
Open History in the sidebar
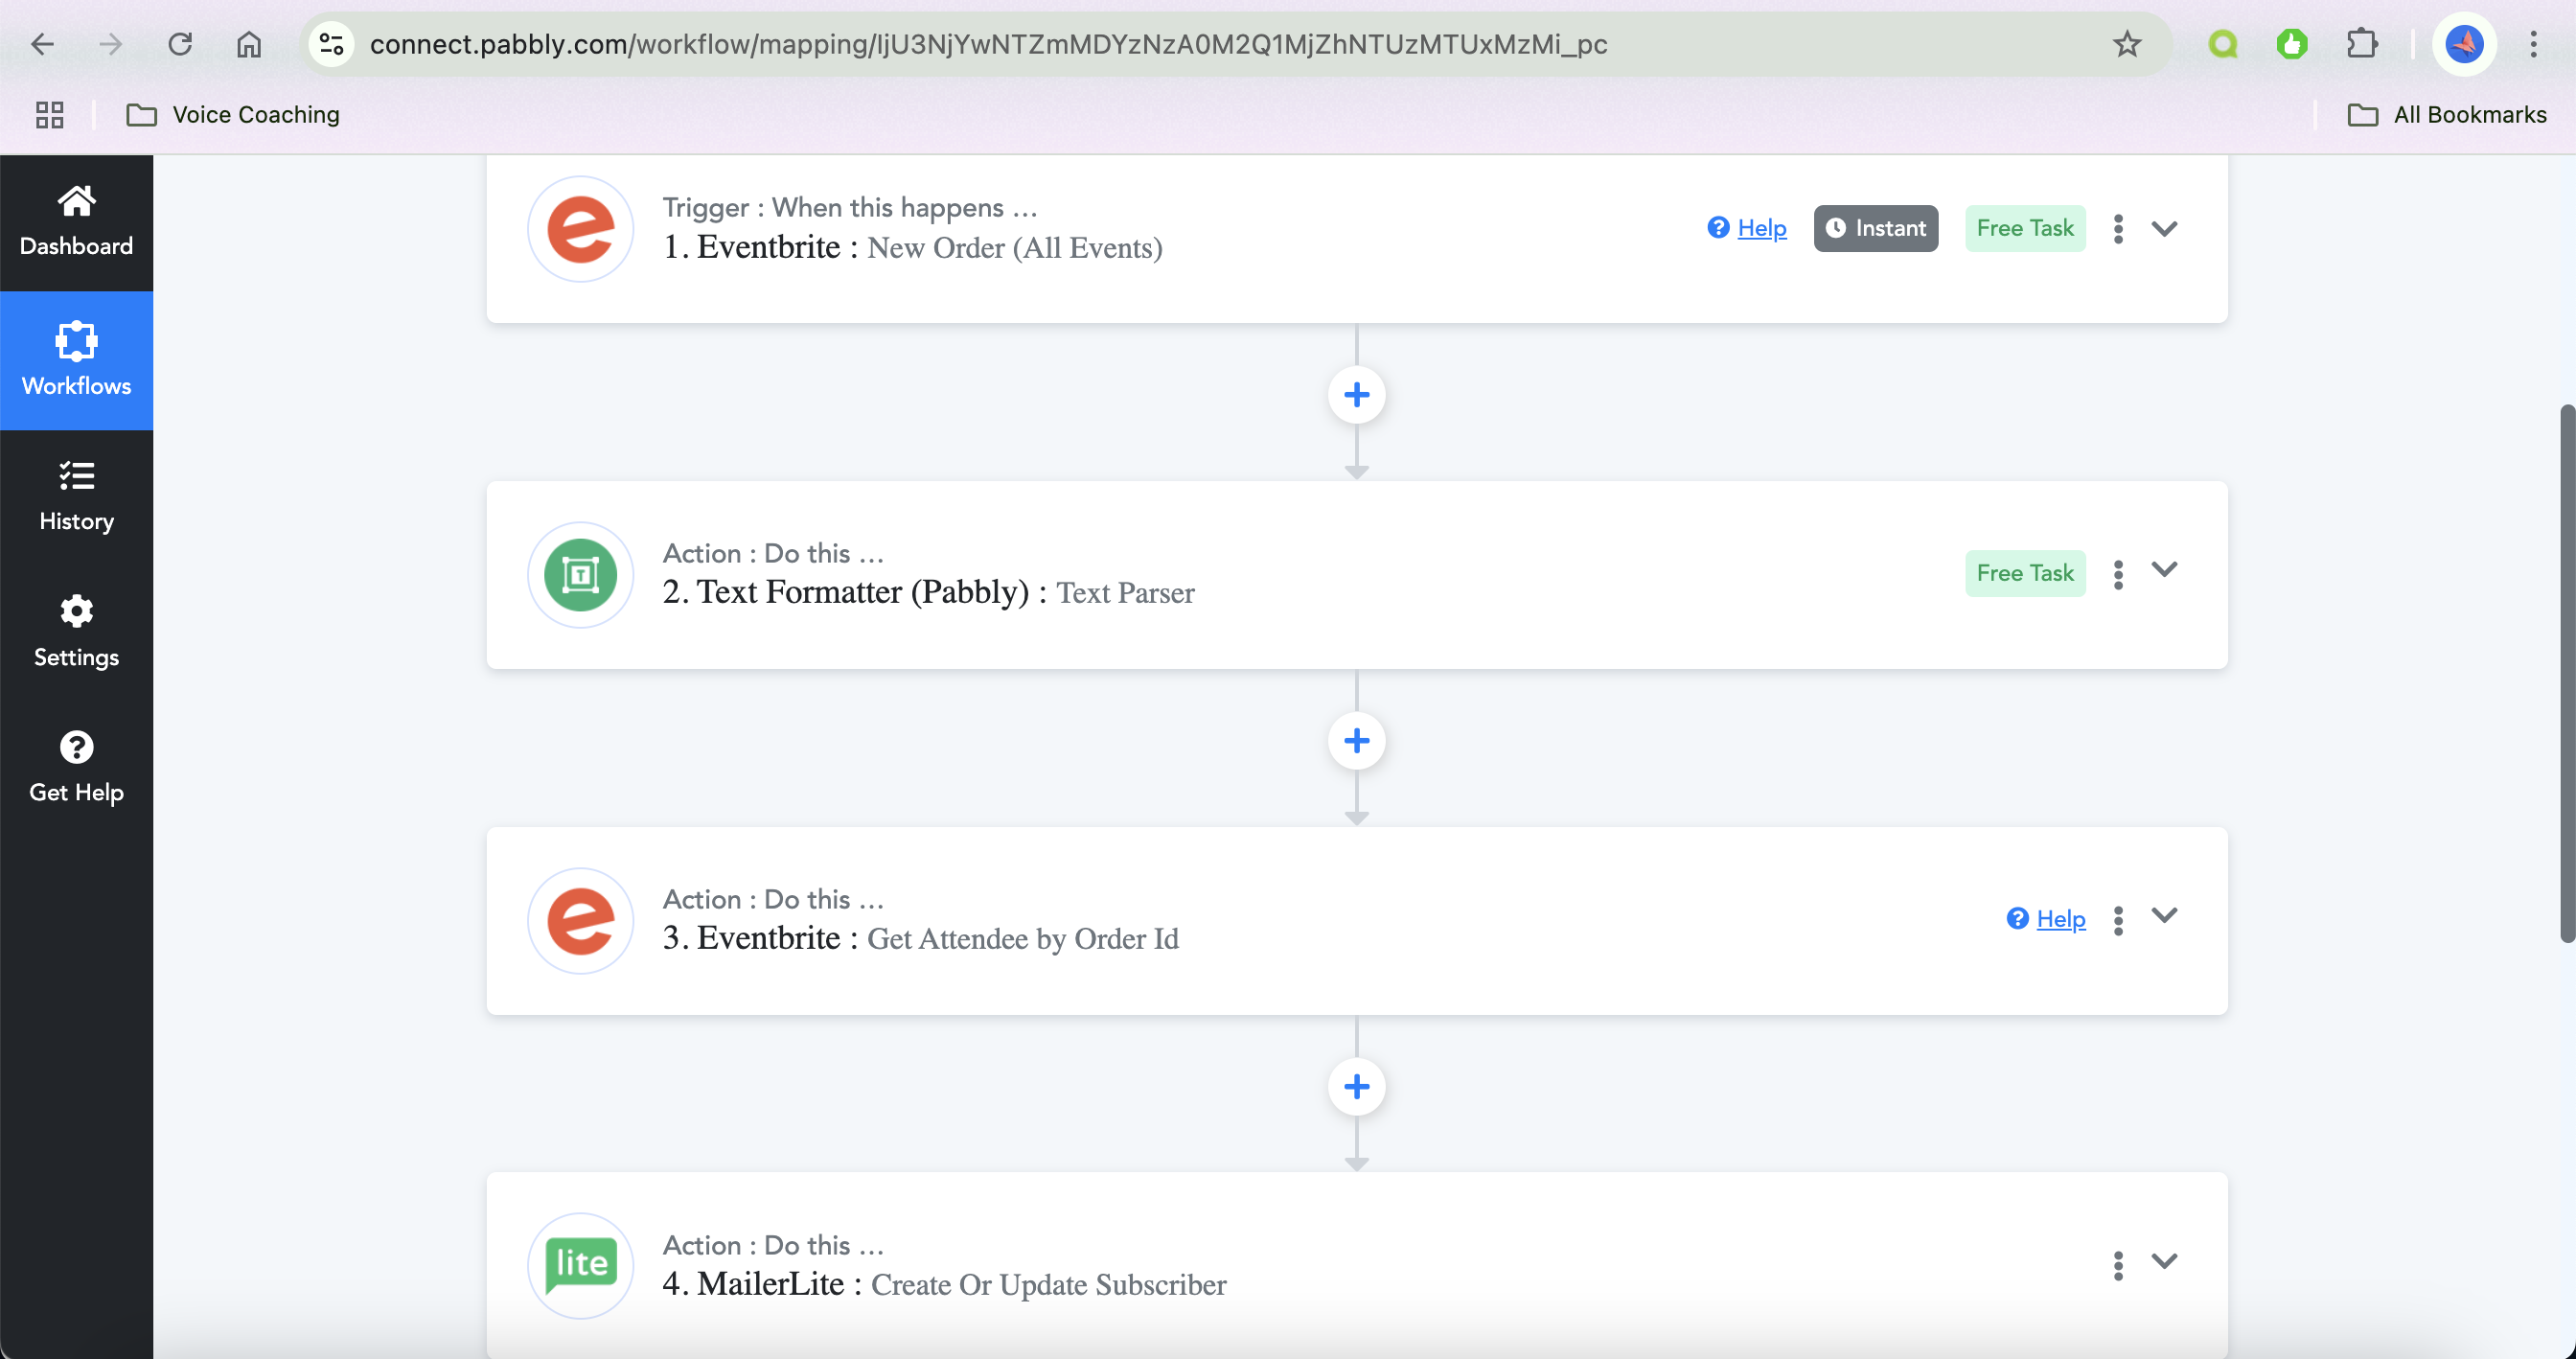(76, 496)
